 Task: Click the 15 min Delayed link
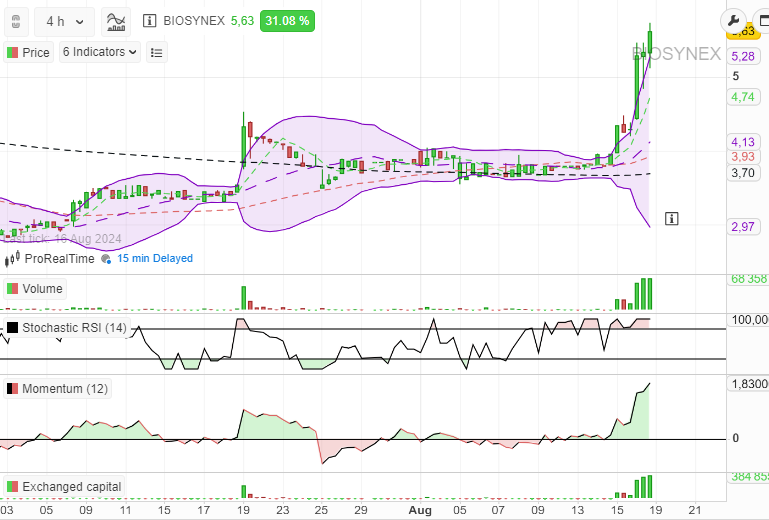click(155, 258)
